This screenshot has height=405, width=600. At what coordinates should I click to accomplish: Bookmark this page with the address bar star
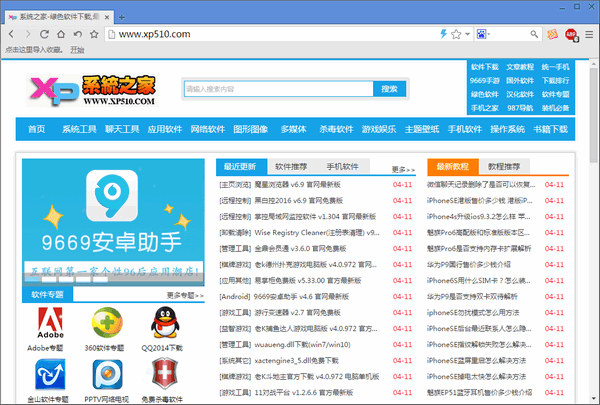pos(456,34)
